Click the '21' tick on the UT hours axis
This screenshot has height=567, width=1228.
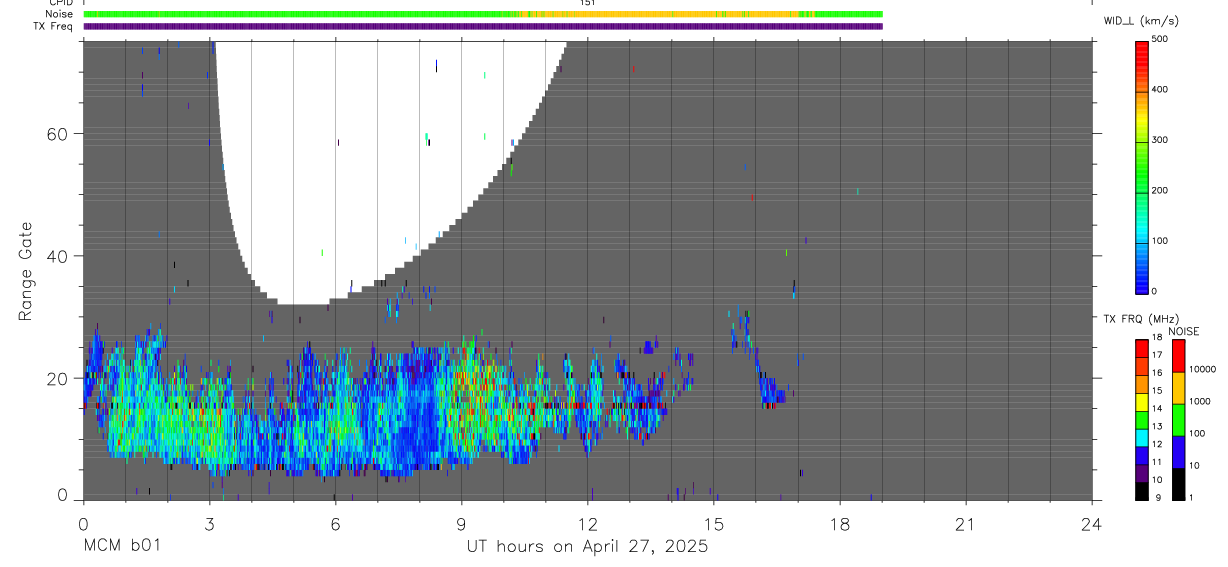point(966,524)
